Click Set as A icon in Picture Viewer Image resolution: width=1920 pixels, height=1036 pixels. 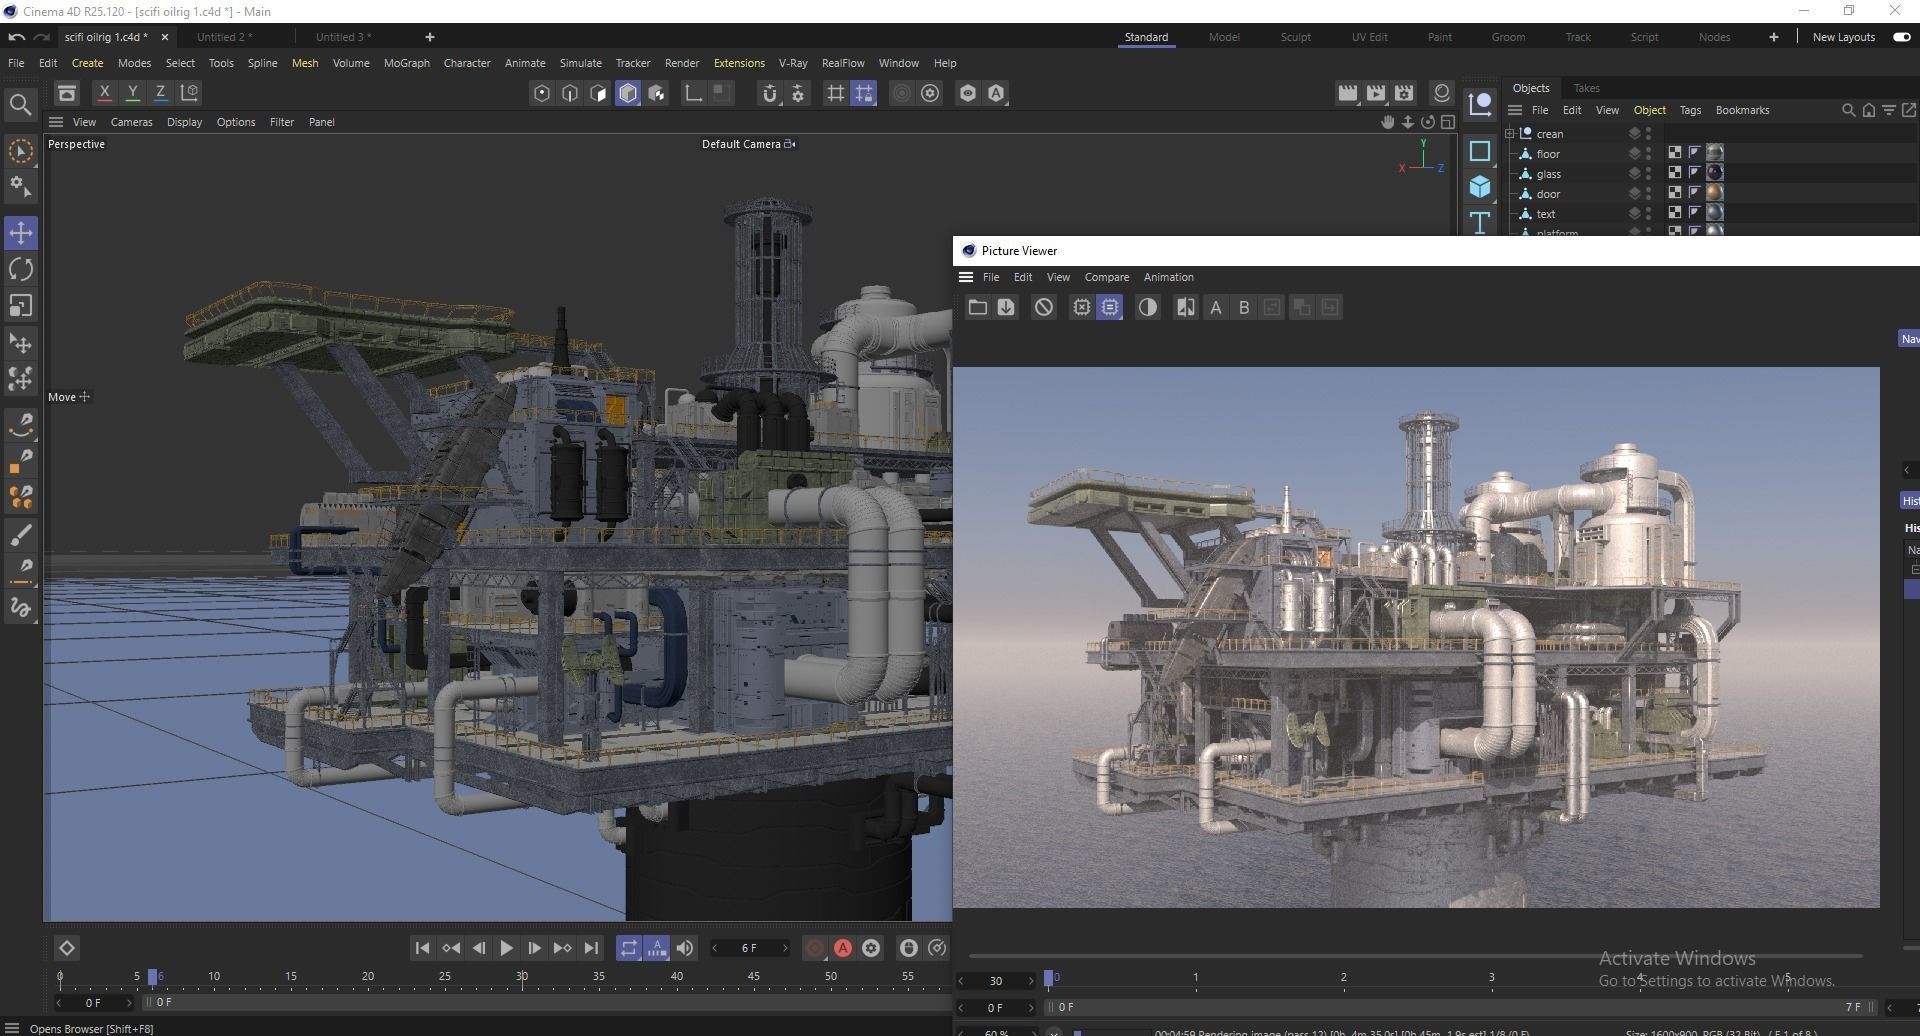point(1216,308)
